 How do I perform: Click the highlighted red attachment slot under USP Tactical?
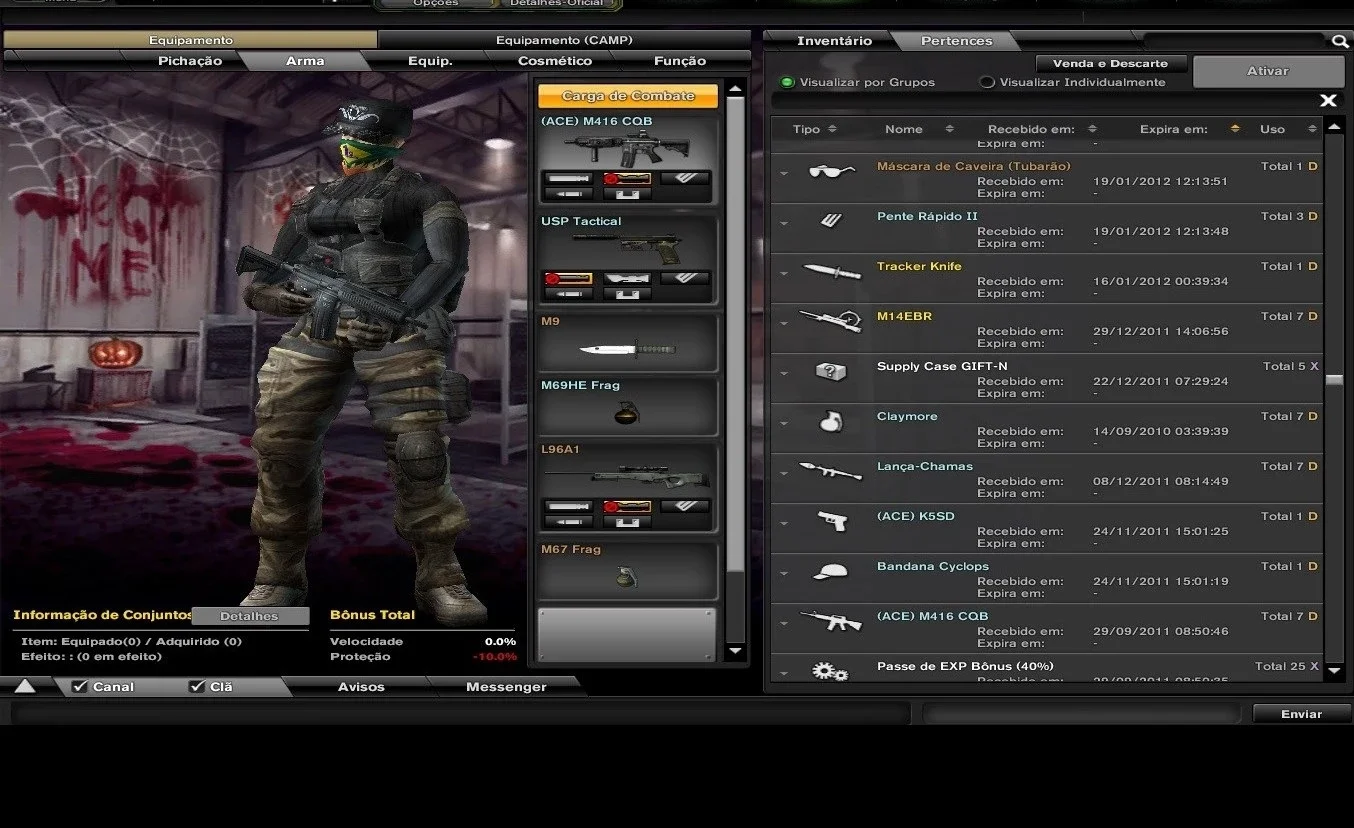(568, 279)
